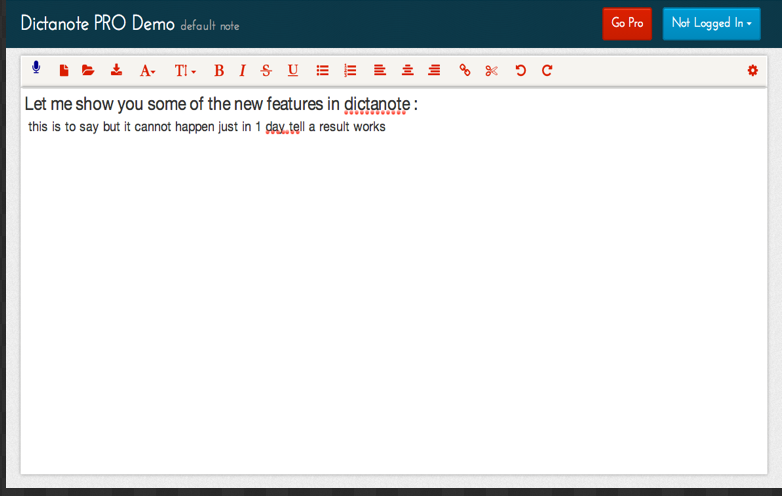
Task: Toggle strikethrough formatting
Action: [x=266, y=71]
